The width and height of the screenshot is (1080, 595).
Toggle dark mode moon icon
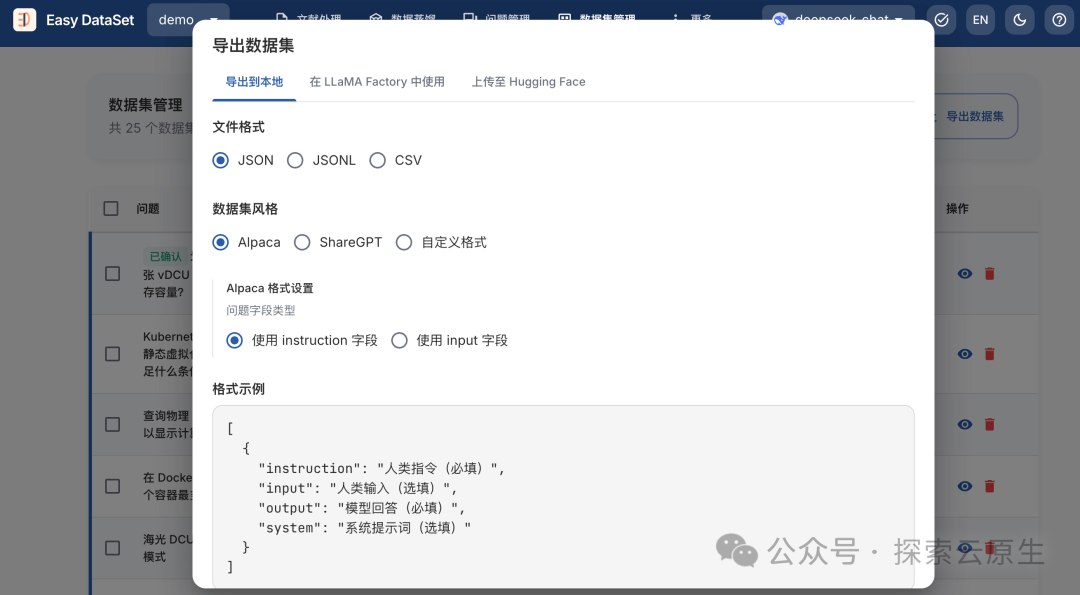coord(1019,20)
